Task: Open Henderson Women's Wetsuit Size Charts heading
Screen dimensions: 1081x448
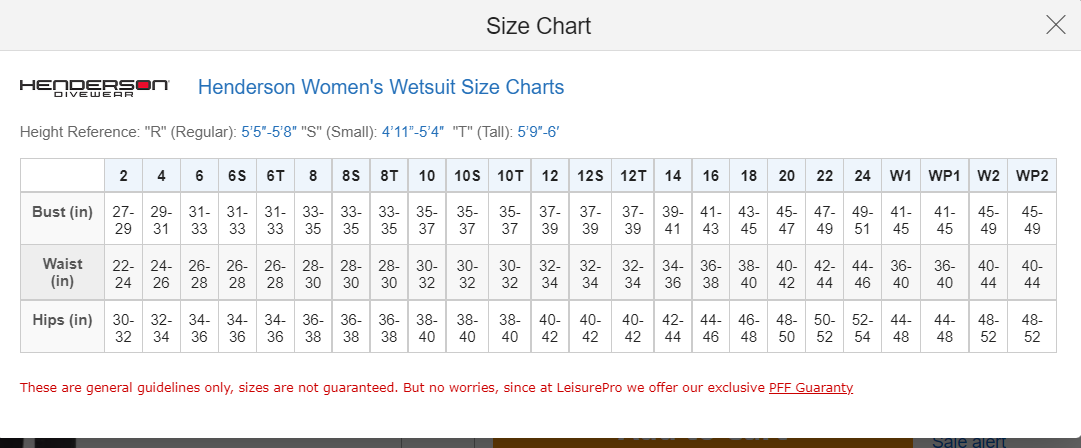Action: [x=380, y=87]
